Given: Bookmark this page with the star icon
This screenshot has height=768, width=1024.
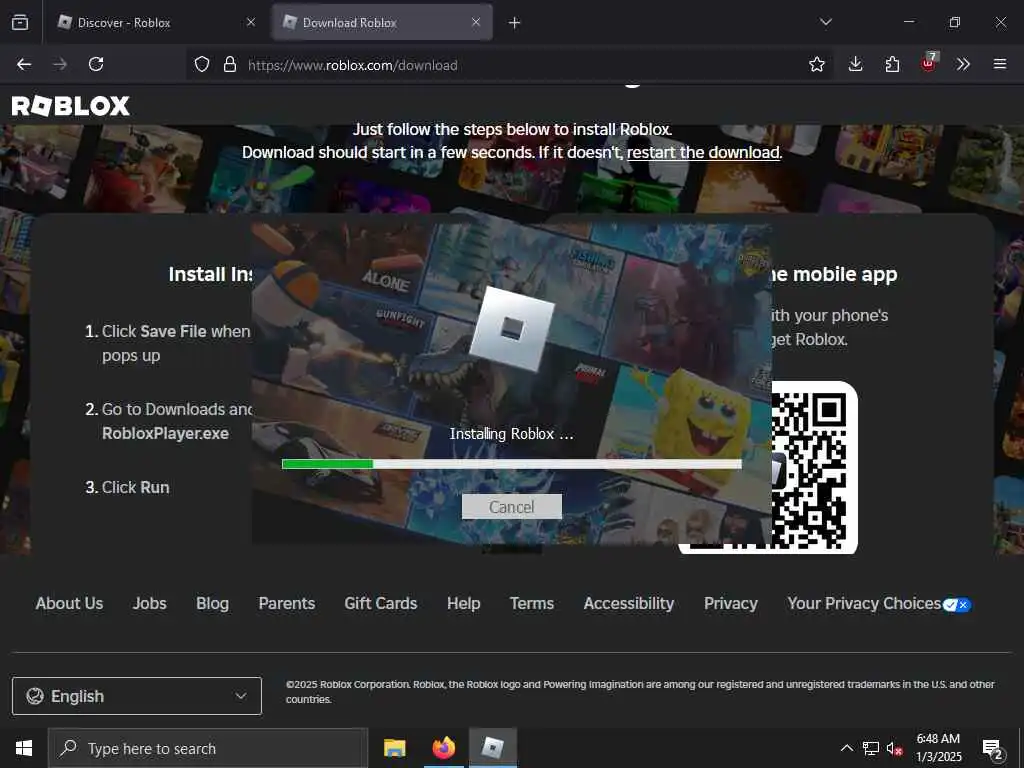Looking at the screenshot, I should pos(816,64).
